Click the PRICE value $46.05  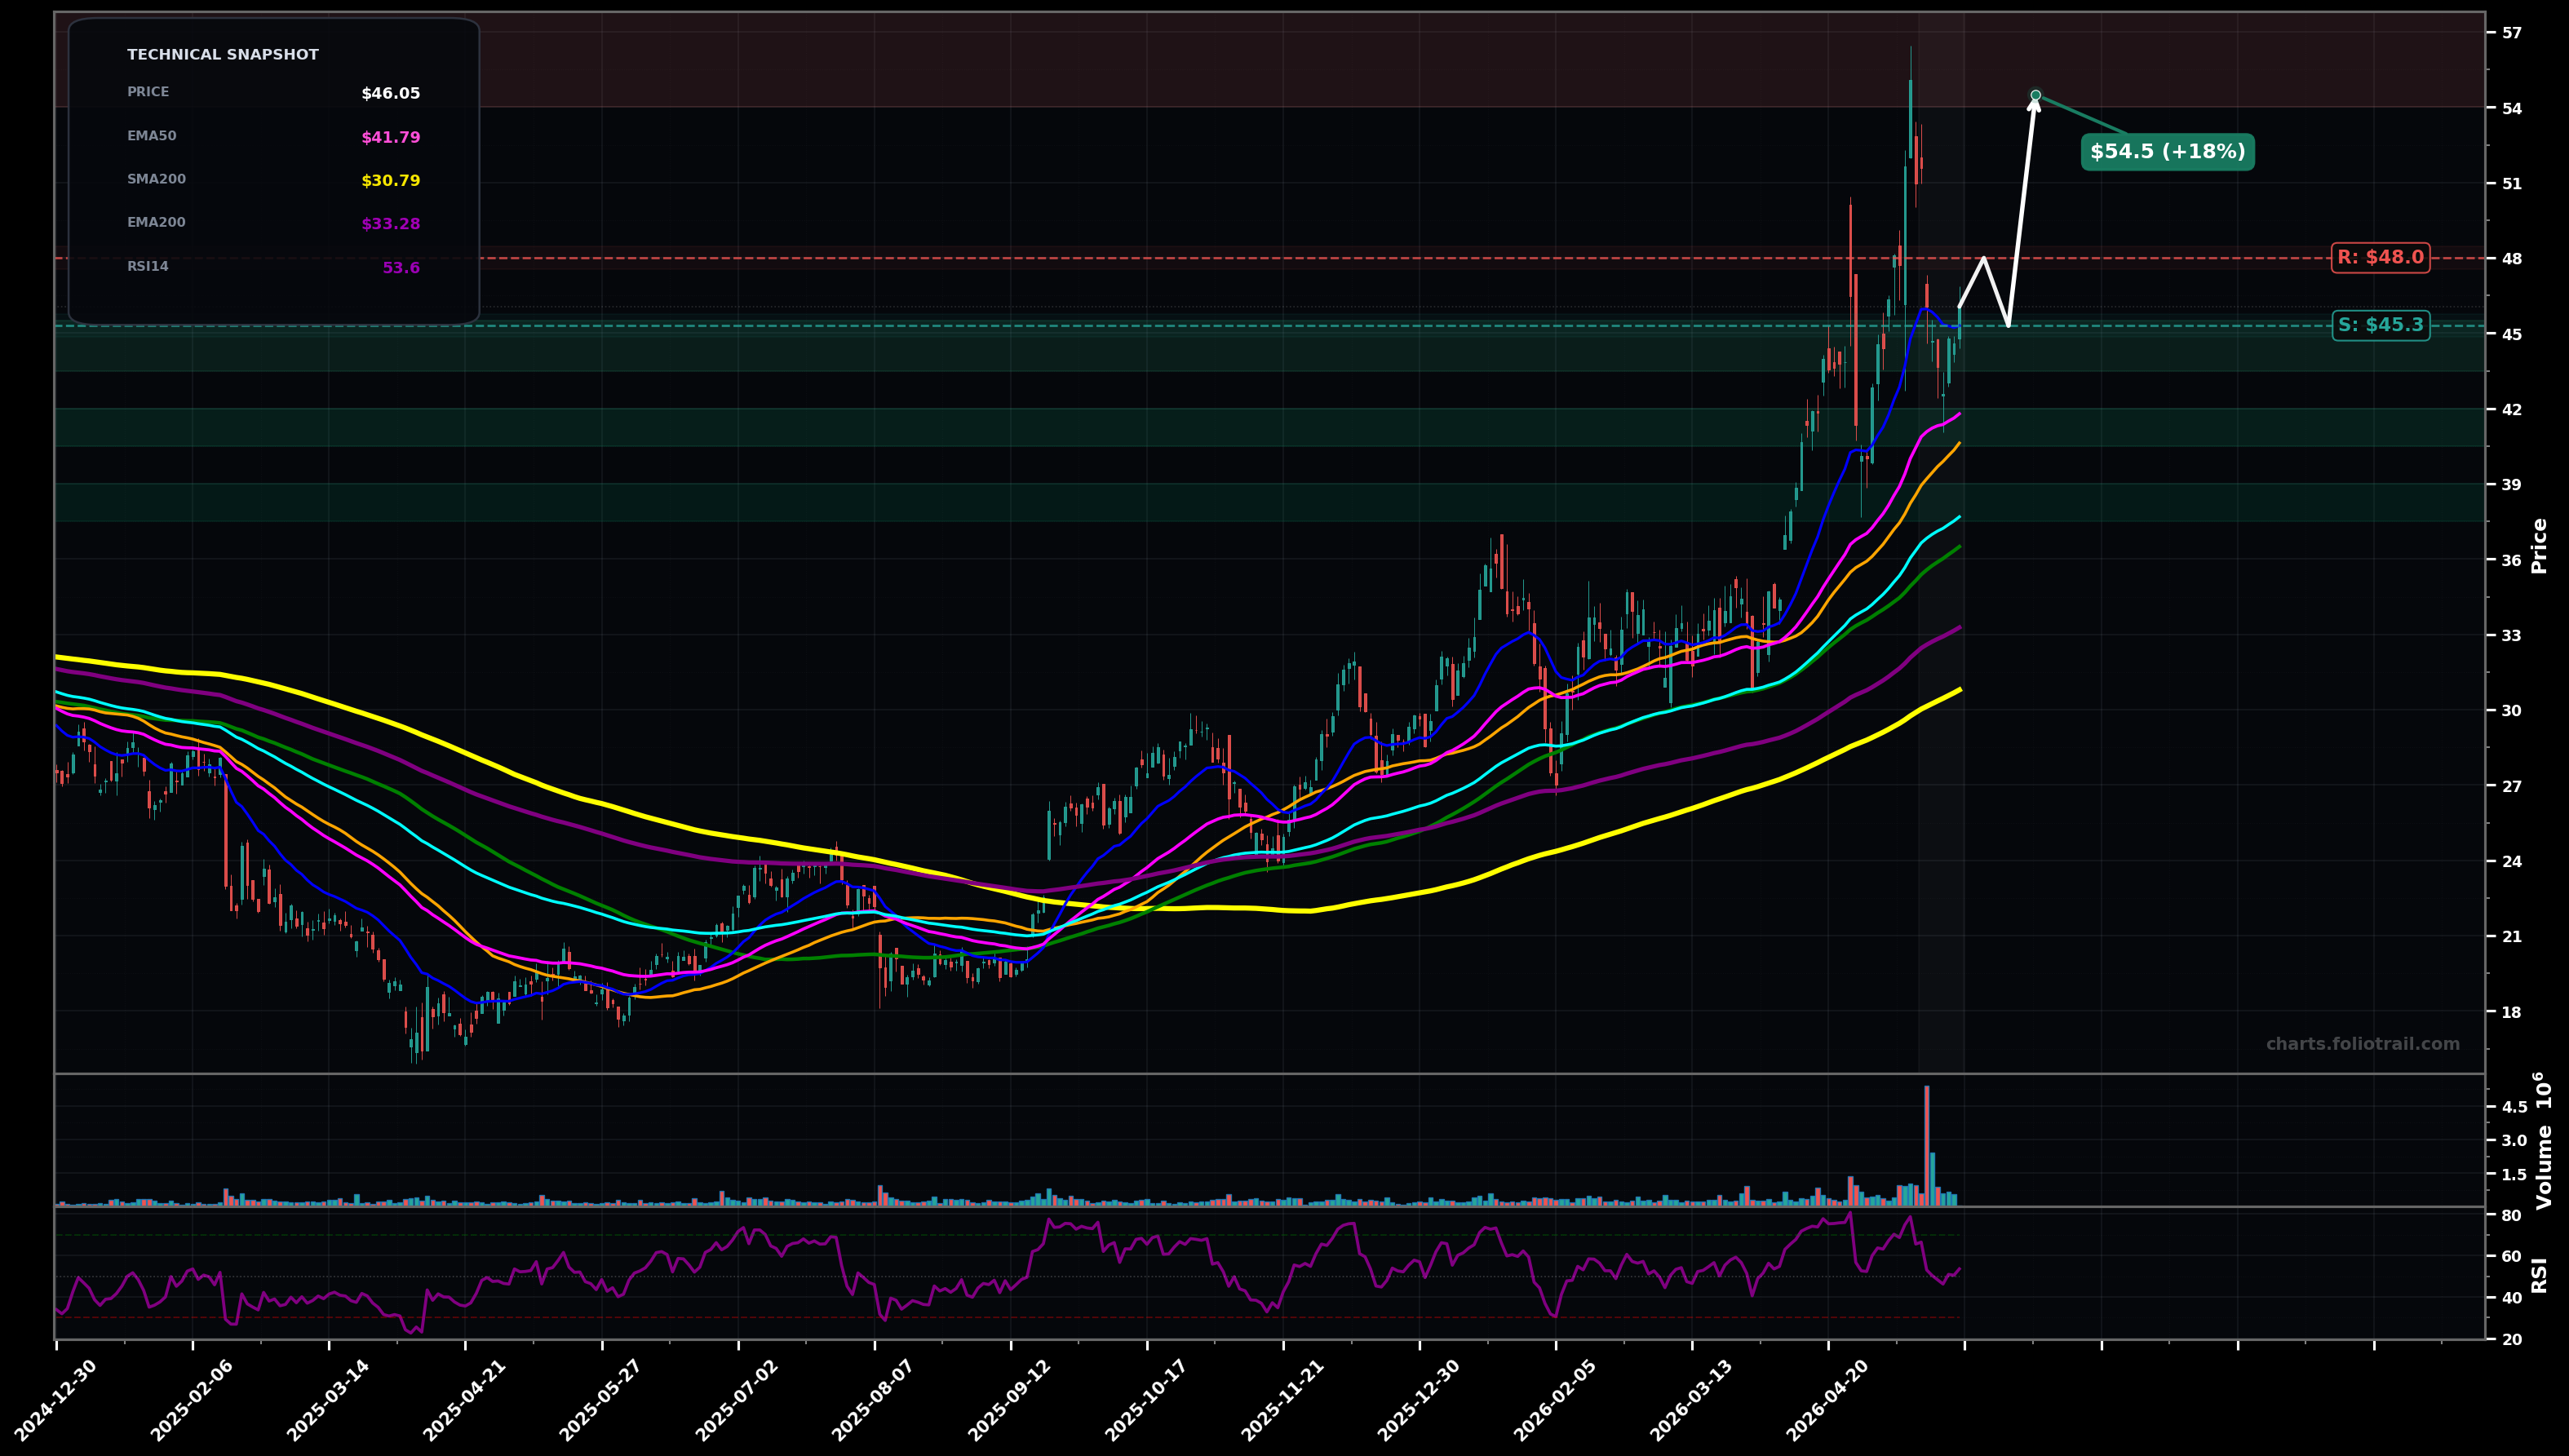coord(391,94)
